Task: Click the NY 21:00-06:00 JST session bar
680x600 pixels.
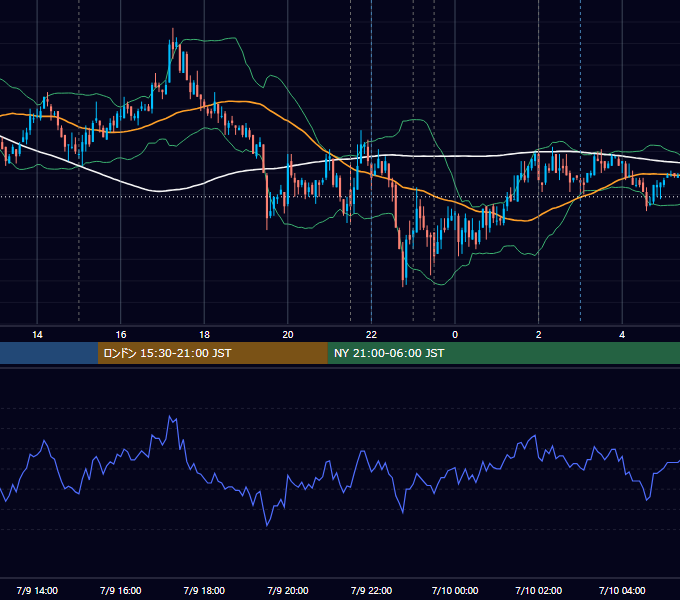Action: pos(503,353)
